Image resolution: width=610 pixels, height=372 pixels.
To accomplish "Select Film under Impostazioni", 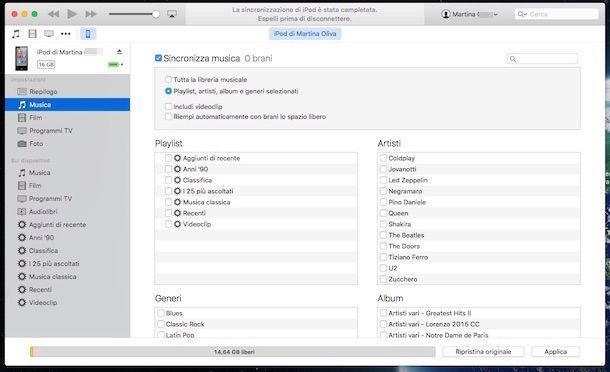I will (x=68, y=118).
